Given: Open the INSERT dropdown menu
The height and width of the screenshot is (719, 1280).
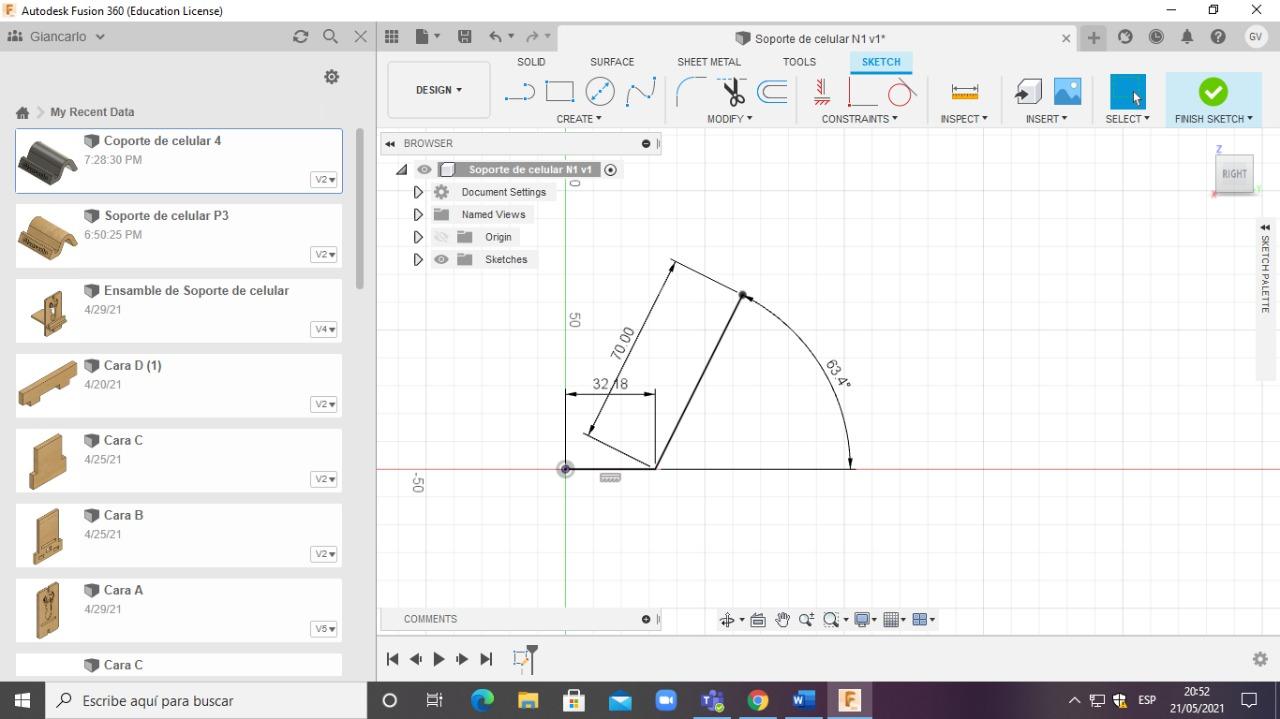Looking at the screenshot, I should pyautogui.click(x=1046, y=119).
